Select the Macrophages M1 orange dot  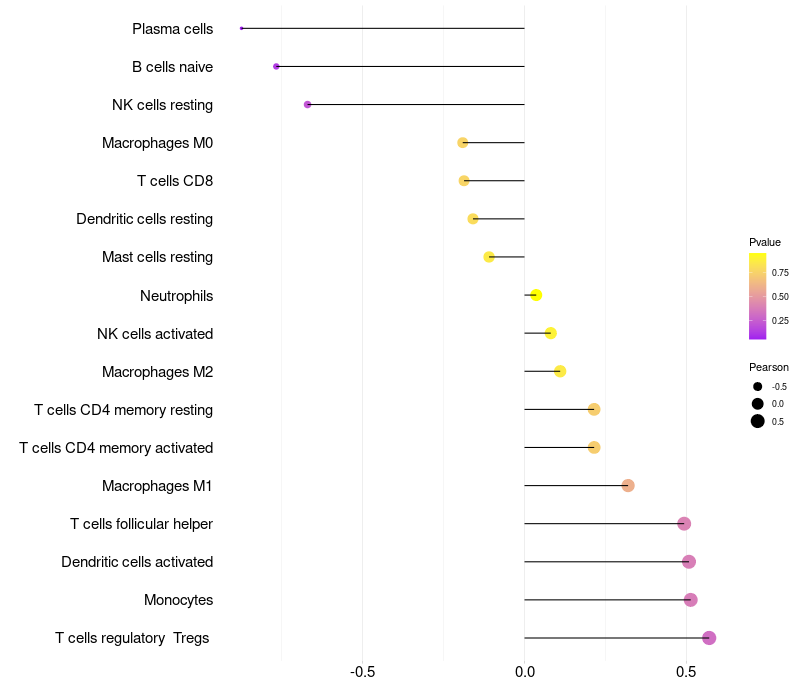[628, 486]
